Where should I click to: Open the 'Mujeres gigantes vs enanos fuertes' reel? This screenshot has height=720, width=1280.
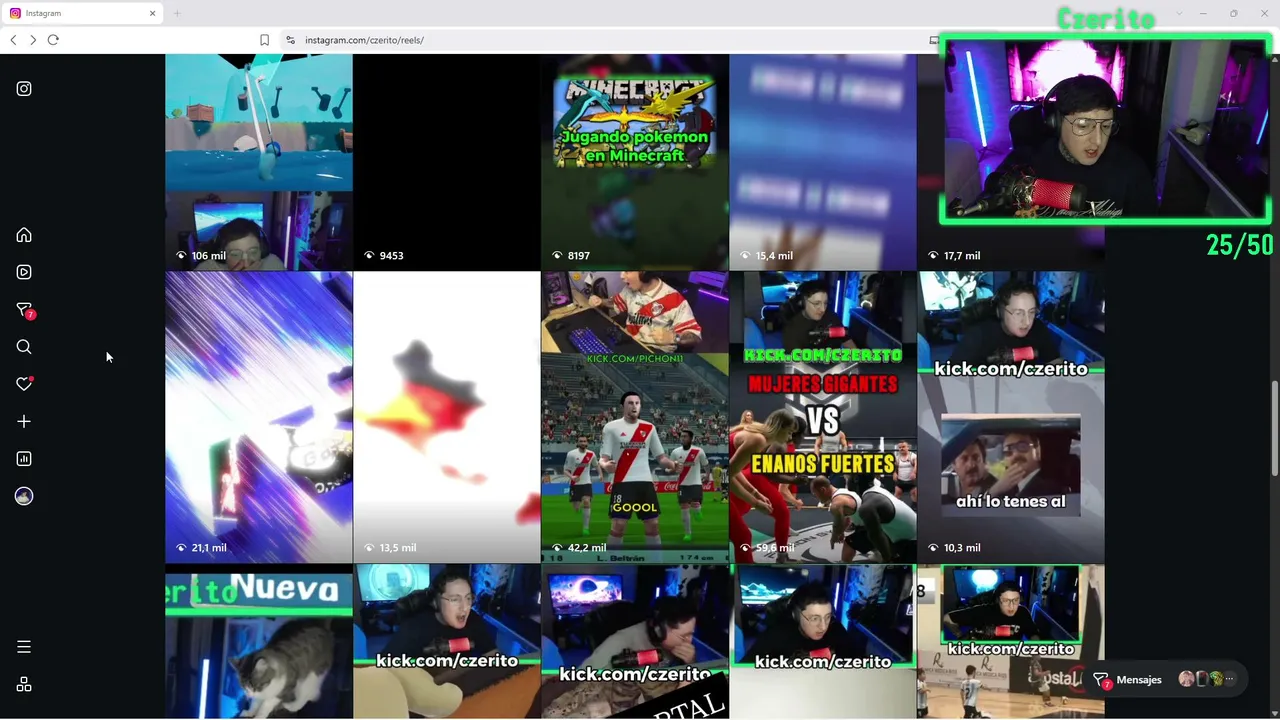point(823,417)
